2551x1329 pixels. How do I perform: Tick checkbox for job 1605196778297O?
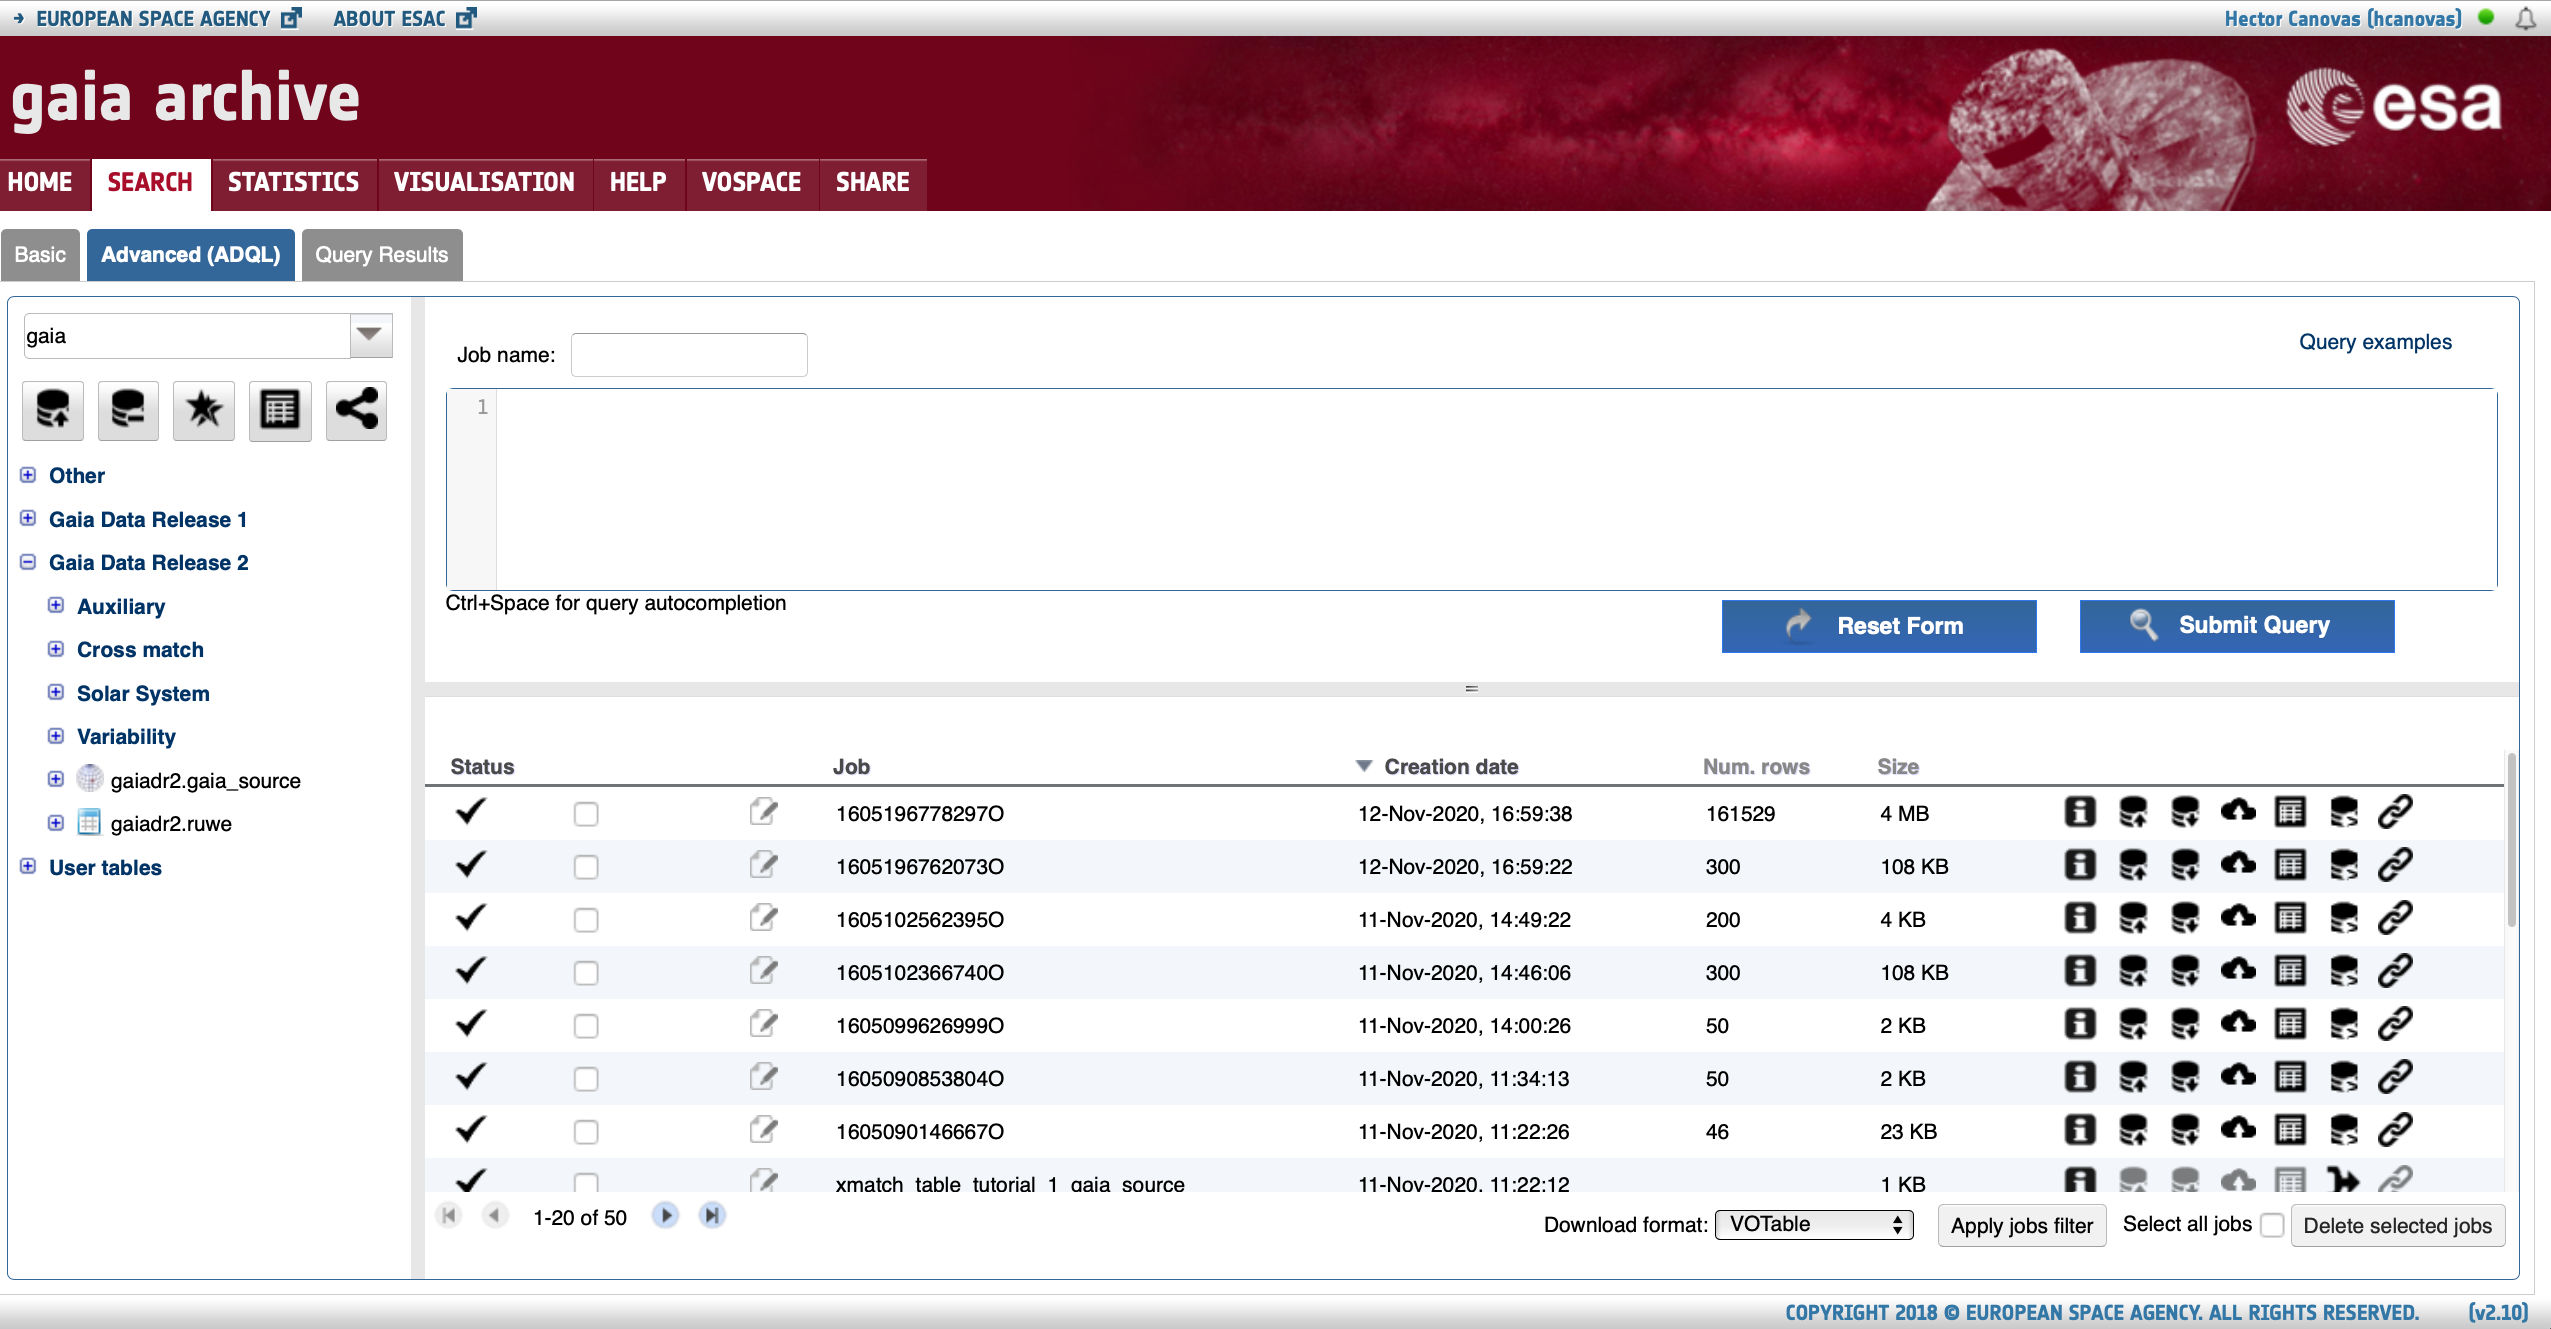click(x=586, y=814)
